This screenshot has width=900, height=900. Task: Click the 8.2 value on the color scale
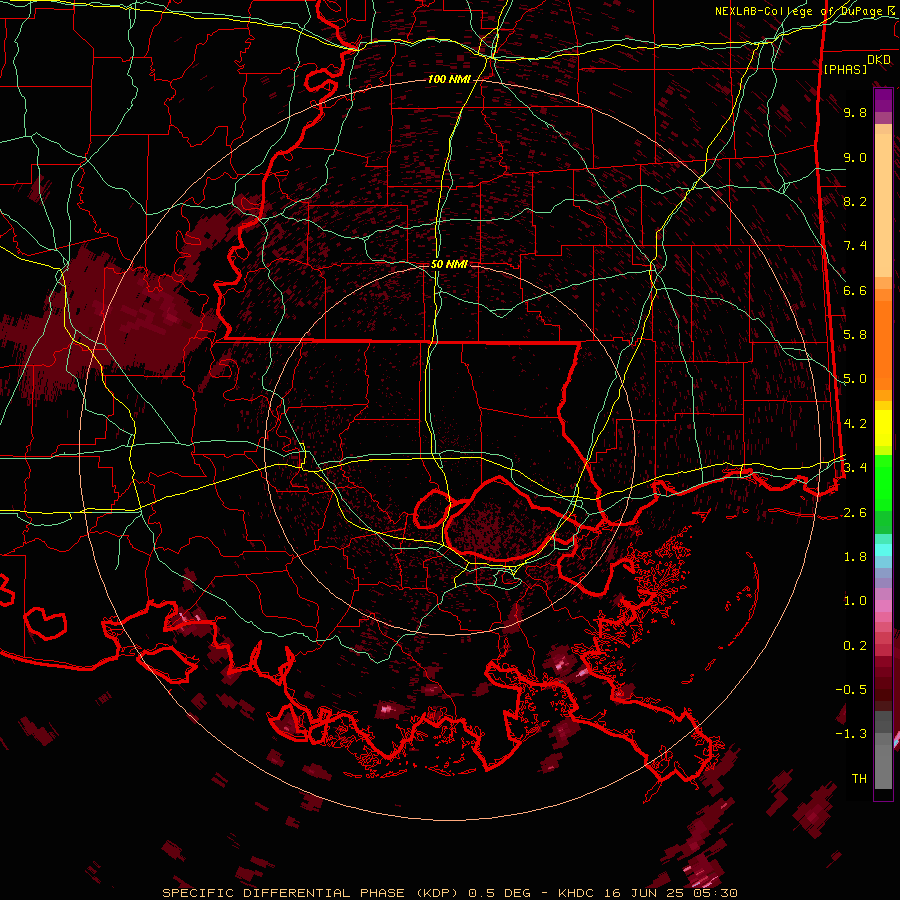point(855,201)
